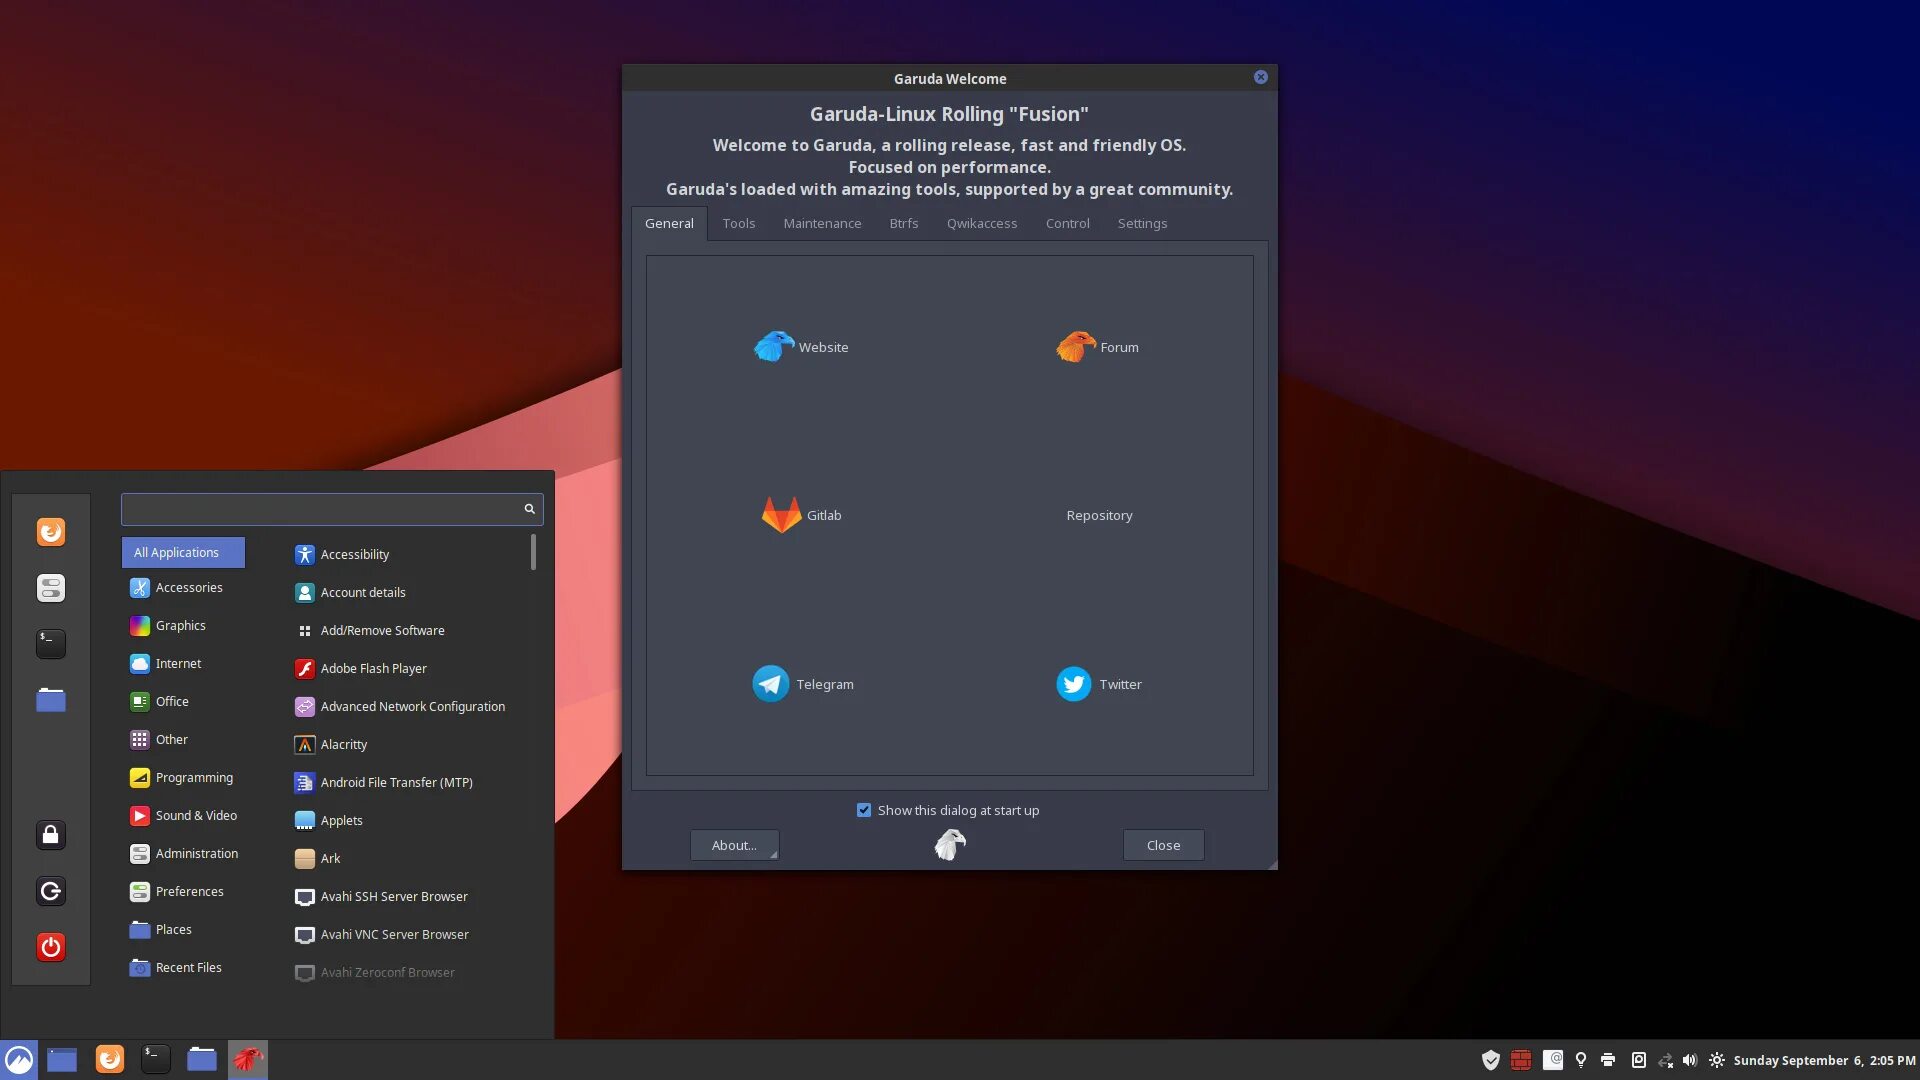Click the red power button in menu sidebar
The width and height of the screenshot is (1920, 1080).
coord(51,946)
